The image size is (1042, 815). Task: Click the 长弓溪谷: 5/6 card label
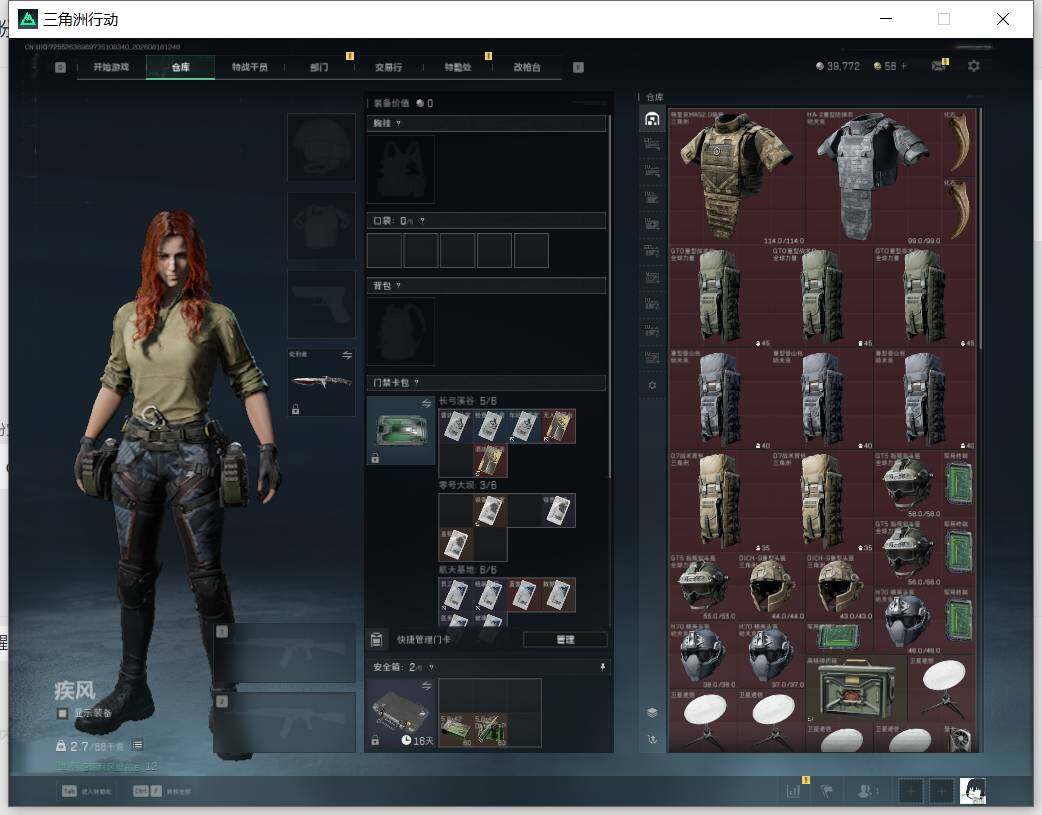coord(468,401)
